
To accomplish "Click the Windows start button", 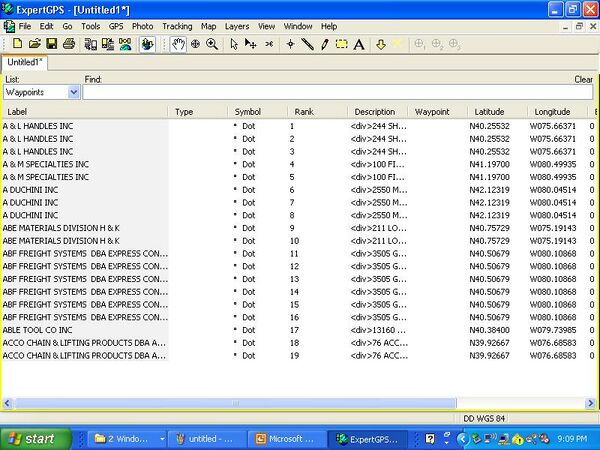I will coord(36,439).
